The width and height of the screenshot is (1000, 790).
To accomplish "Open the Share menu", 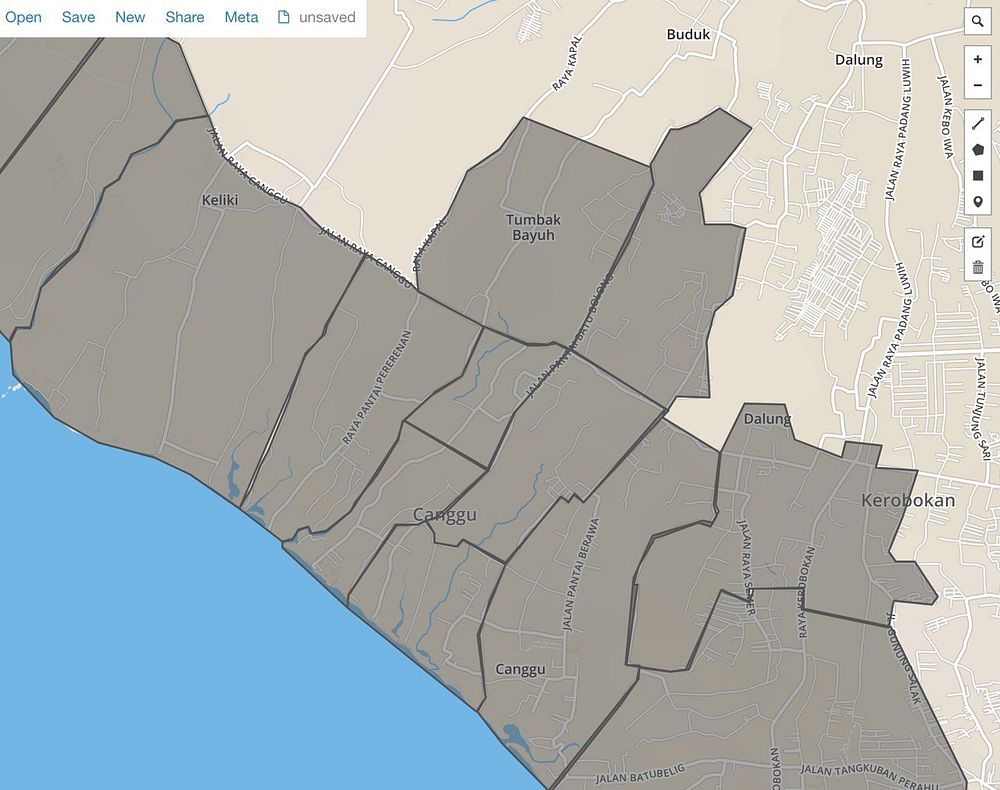I will tap(185, 17).
